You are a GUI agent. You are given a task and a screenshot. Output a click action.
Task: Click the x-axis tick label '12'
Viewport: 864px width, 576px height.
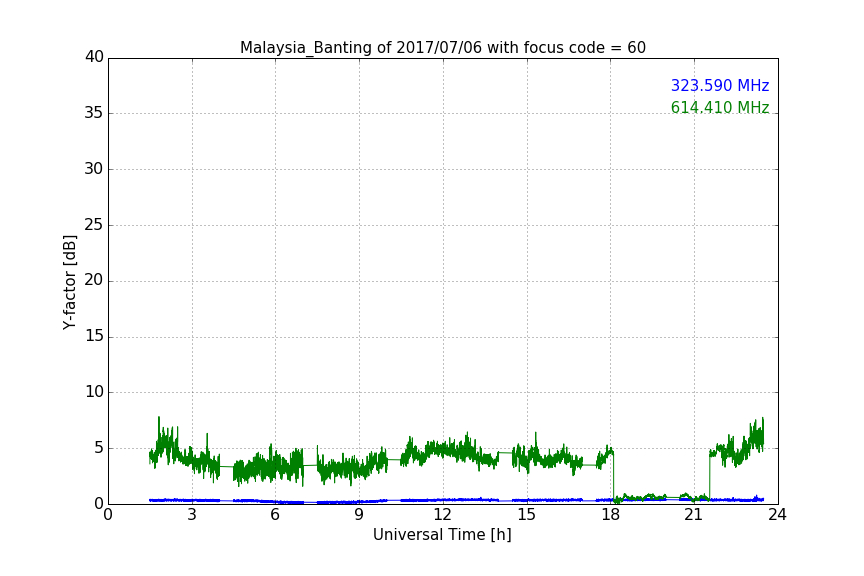442,515
